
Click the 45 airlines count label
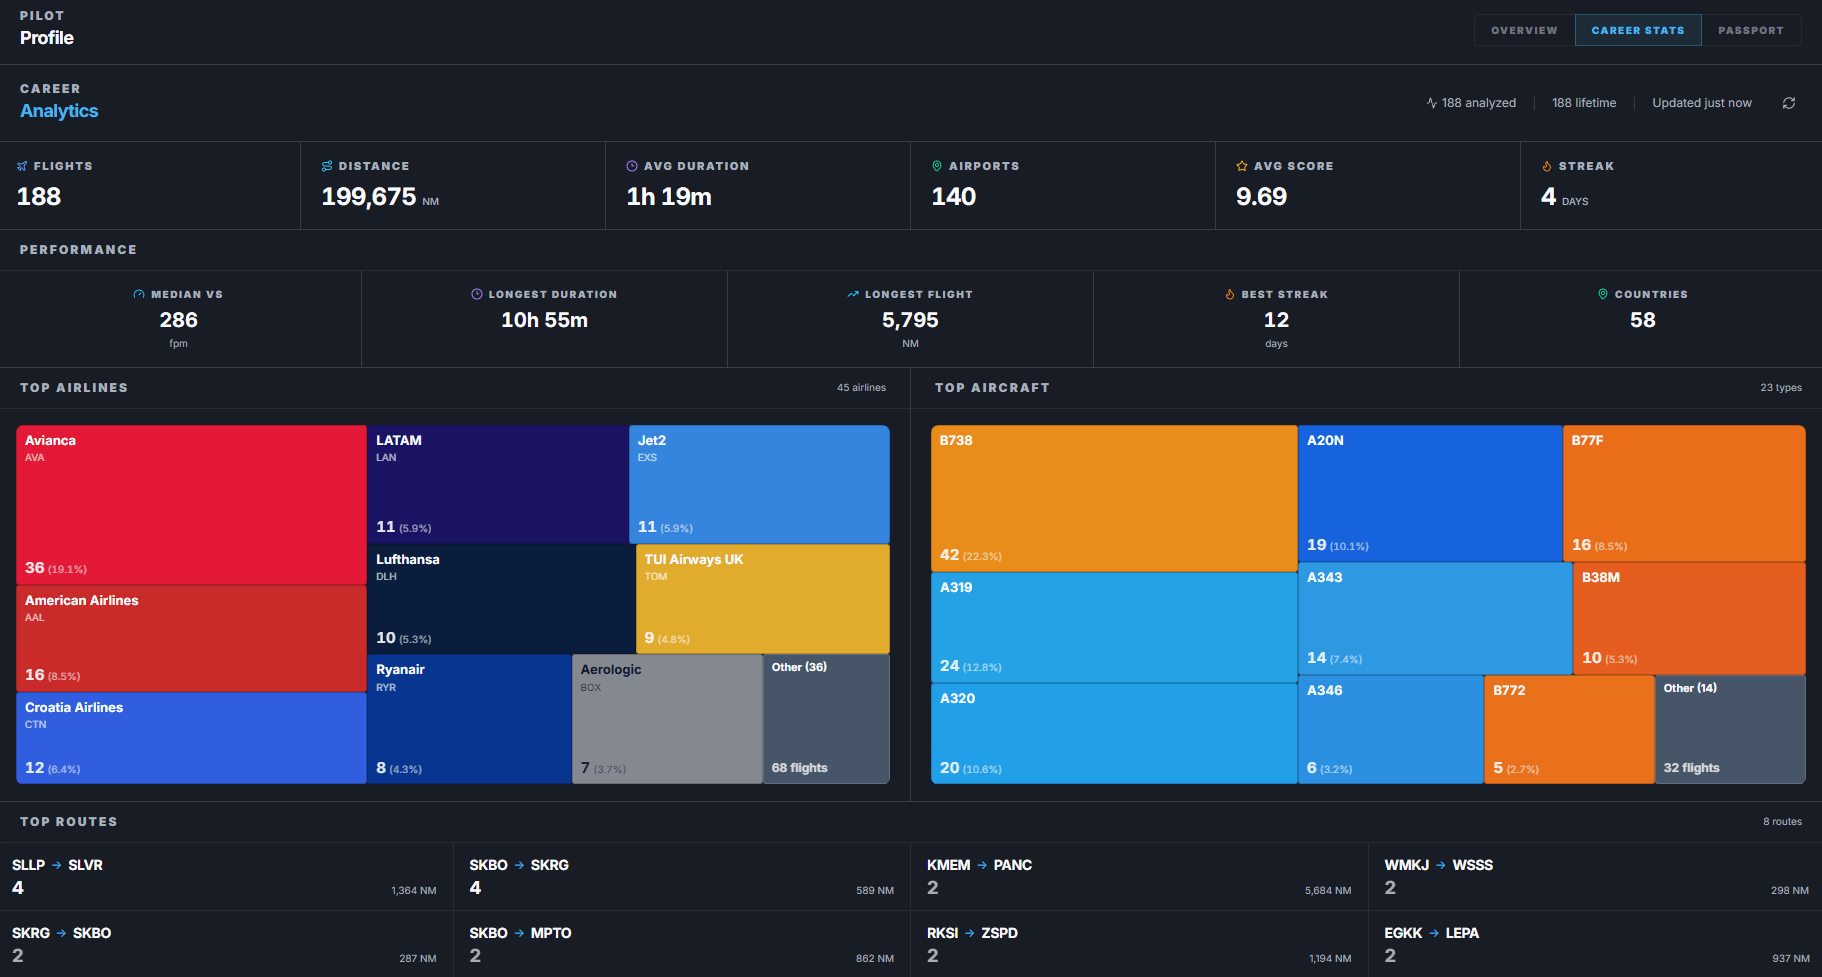pos(861,388)
